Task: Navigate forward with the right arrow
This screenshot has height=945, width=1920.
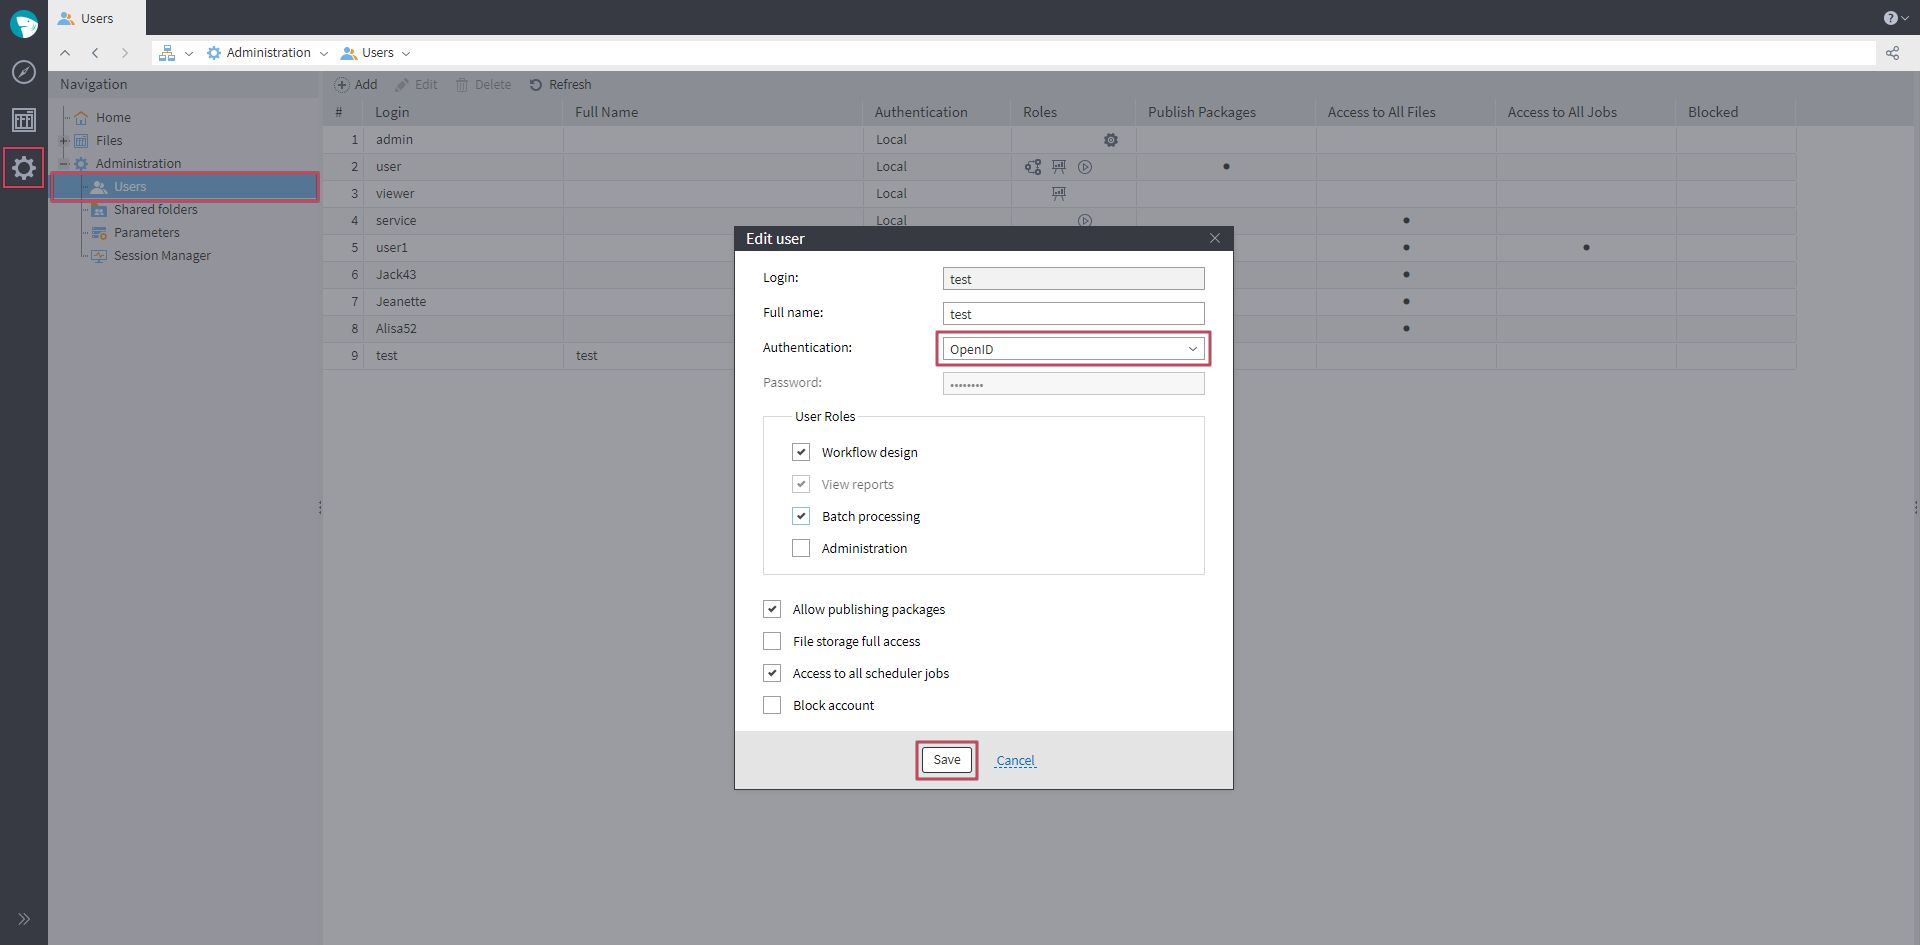Action: pos(125,53)
